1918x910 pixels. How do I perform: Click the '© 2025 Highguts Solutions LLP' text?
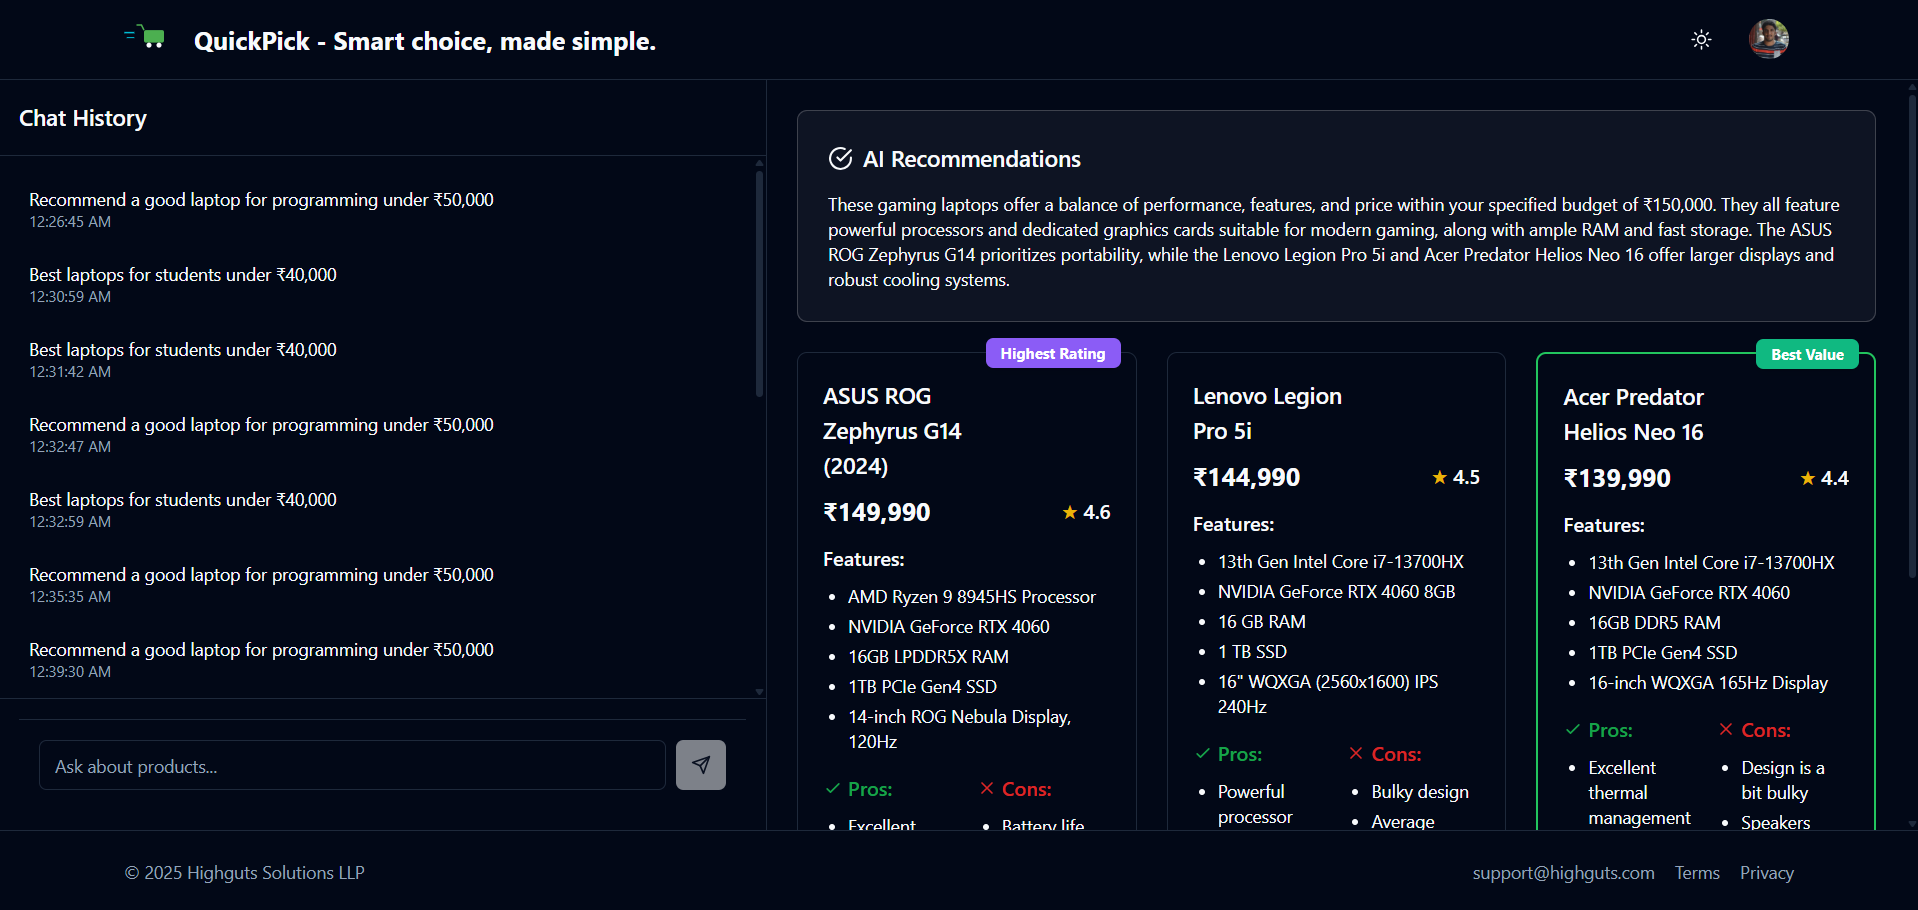click(244, 872)
